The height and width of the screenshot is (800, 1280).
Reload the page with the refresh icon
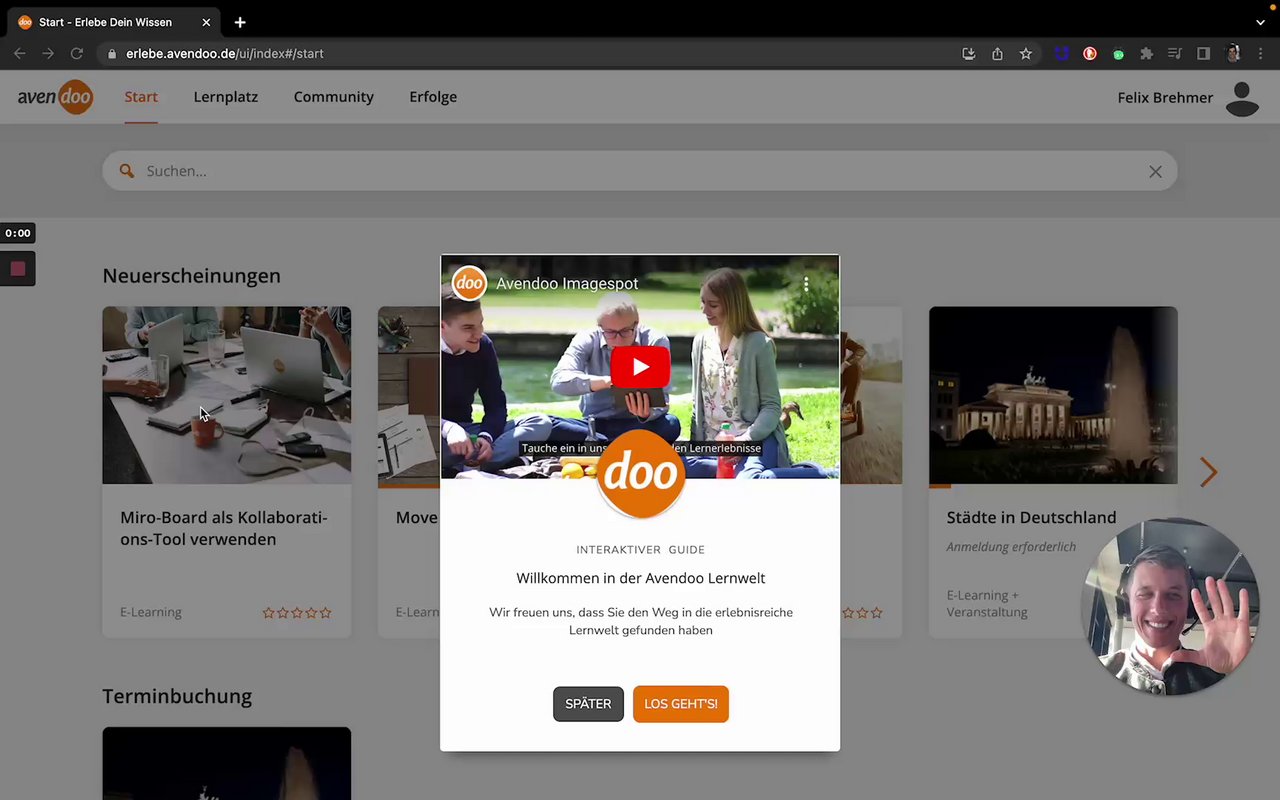(76, 54)
